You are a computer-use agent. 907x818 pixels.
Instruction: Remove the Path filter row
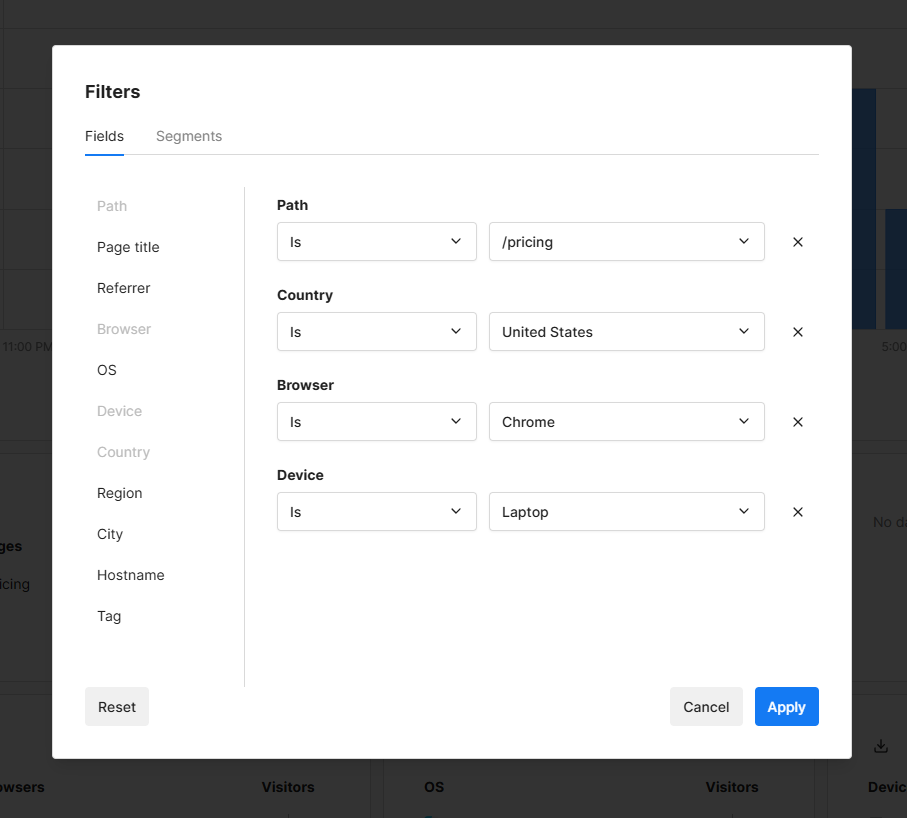(797, 242)
